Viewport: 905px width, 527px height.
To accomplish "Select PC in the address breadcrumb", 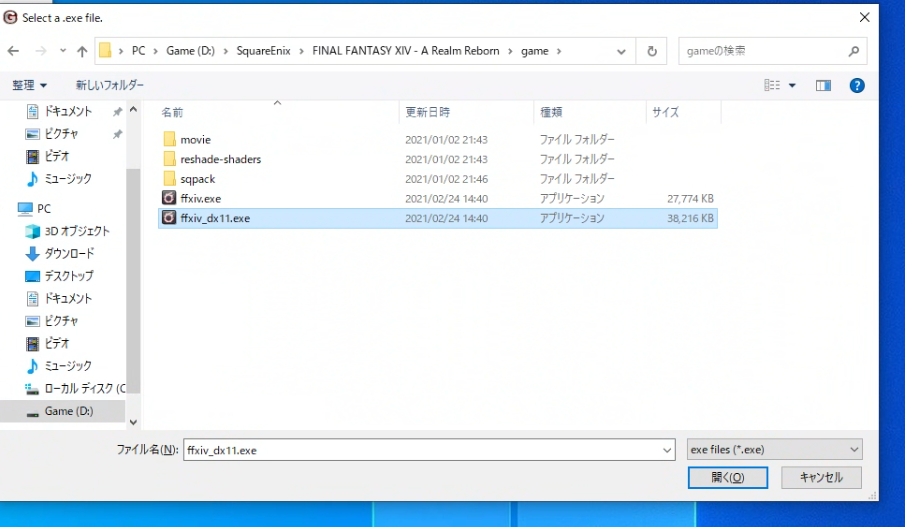I will [x=139, y=51].
